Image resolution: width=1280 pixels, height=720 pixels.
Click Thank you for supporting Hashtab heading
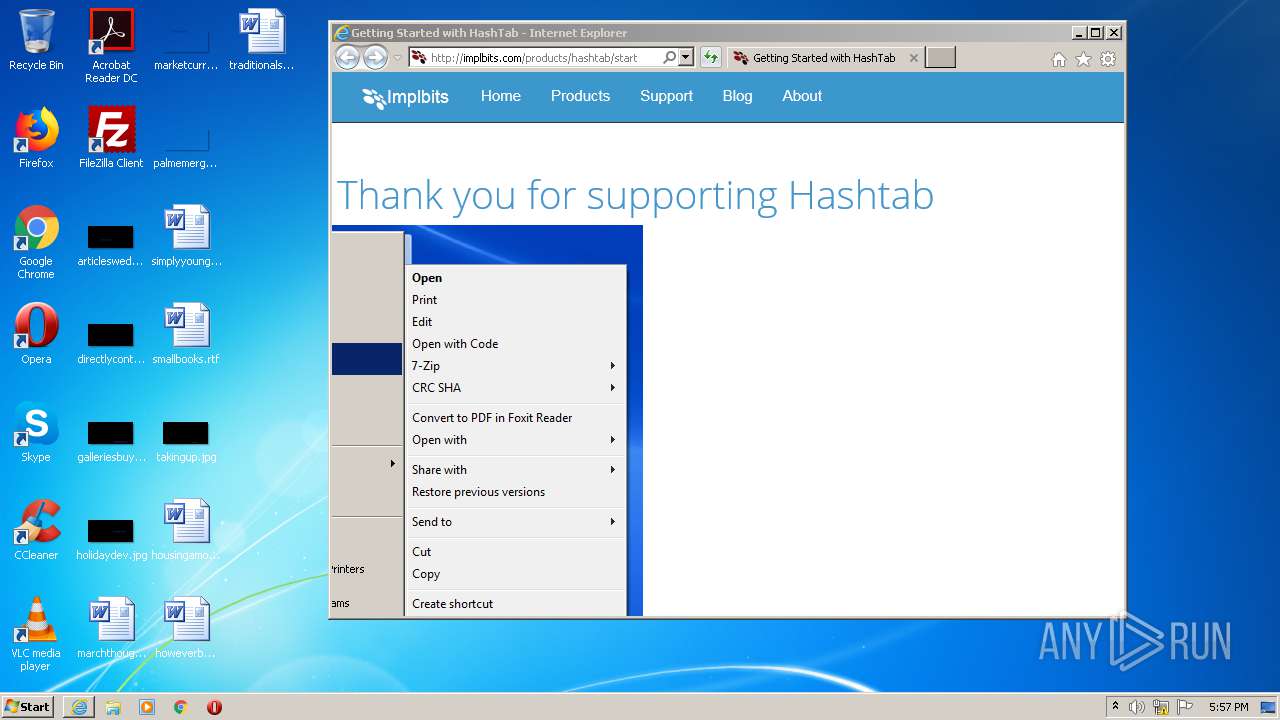click(x=635, y=195)
